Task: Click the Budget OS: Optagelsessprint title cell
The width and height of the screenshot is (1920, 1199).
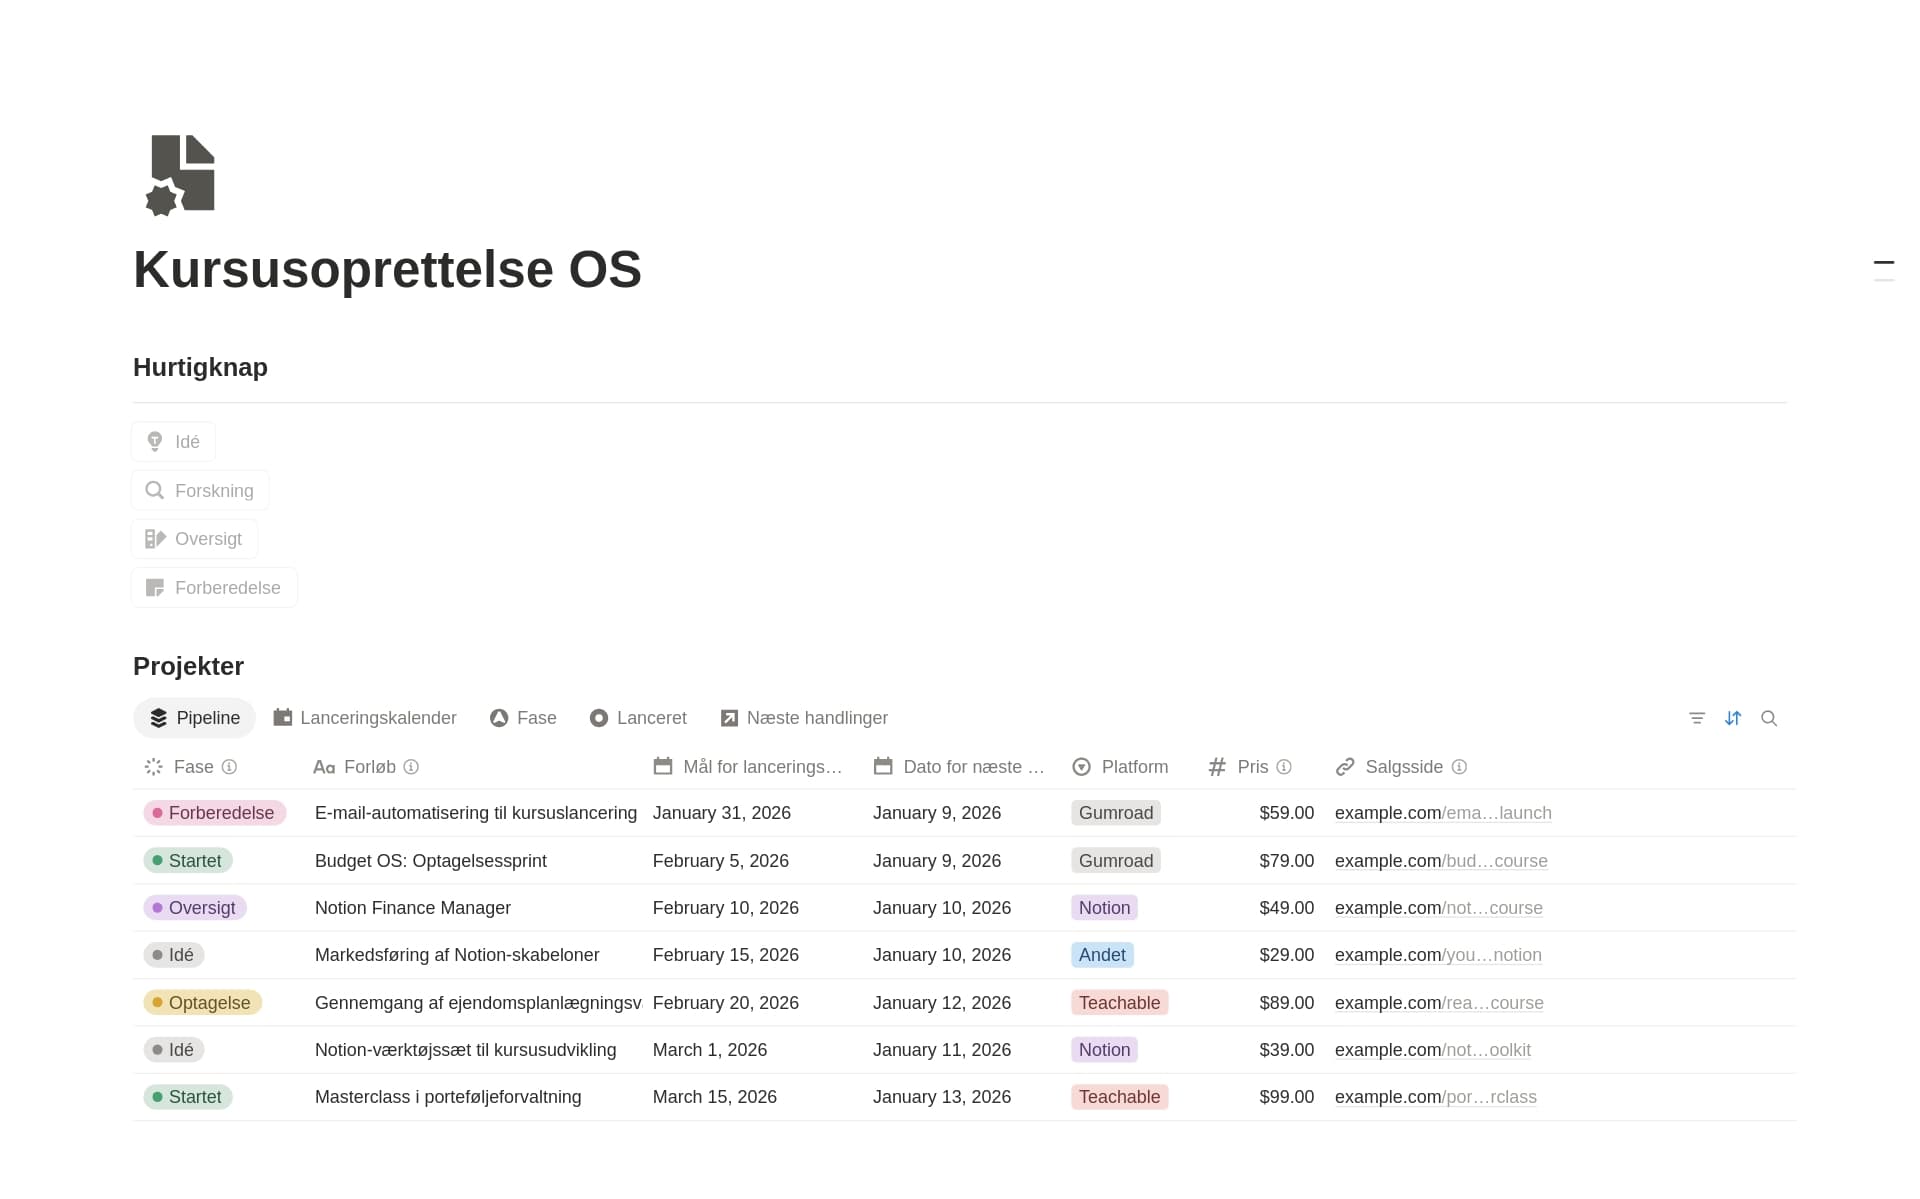Action: (430, 861)
